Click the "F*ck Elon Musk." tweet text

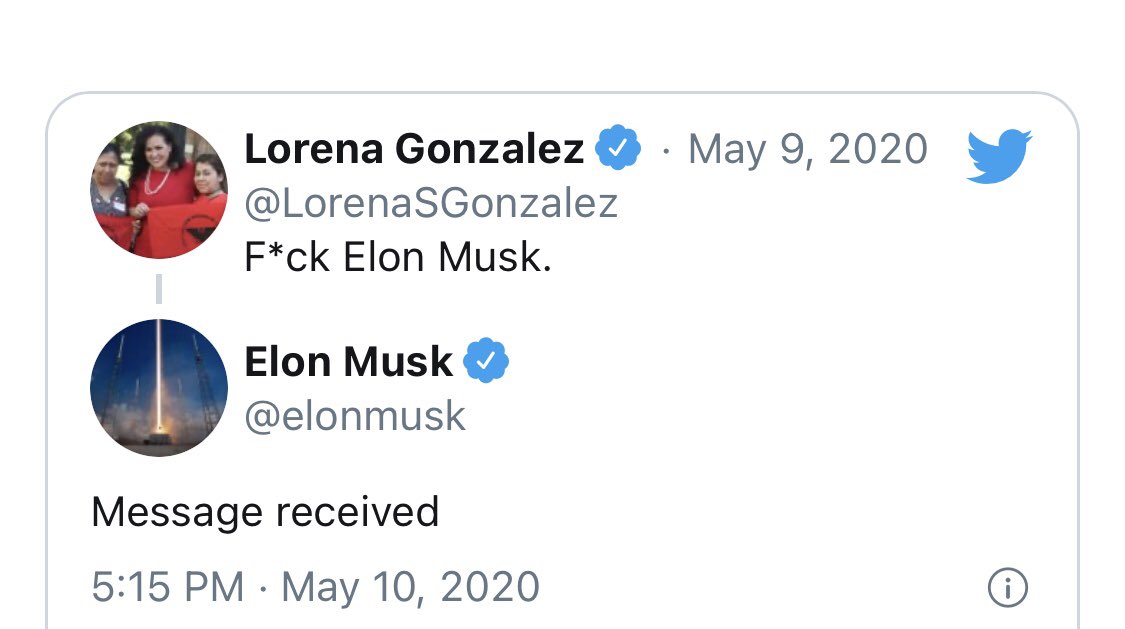[398, 258]
